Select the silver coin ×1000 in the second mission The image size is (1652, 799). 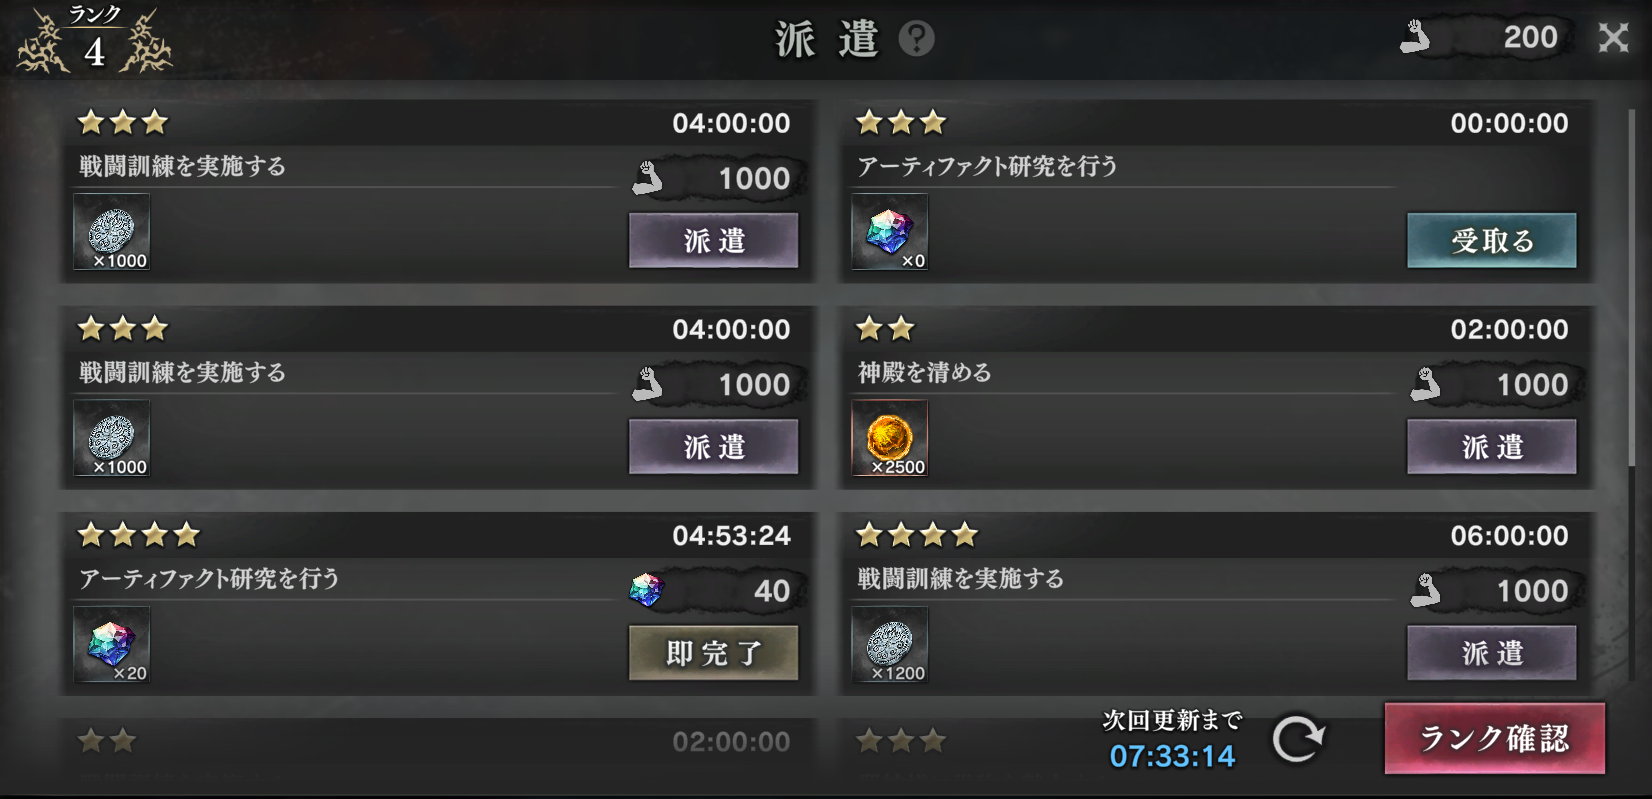pos(111,438)
